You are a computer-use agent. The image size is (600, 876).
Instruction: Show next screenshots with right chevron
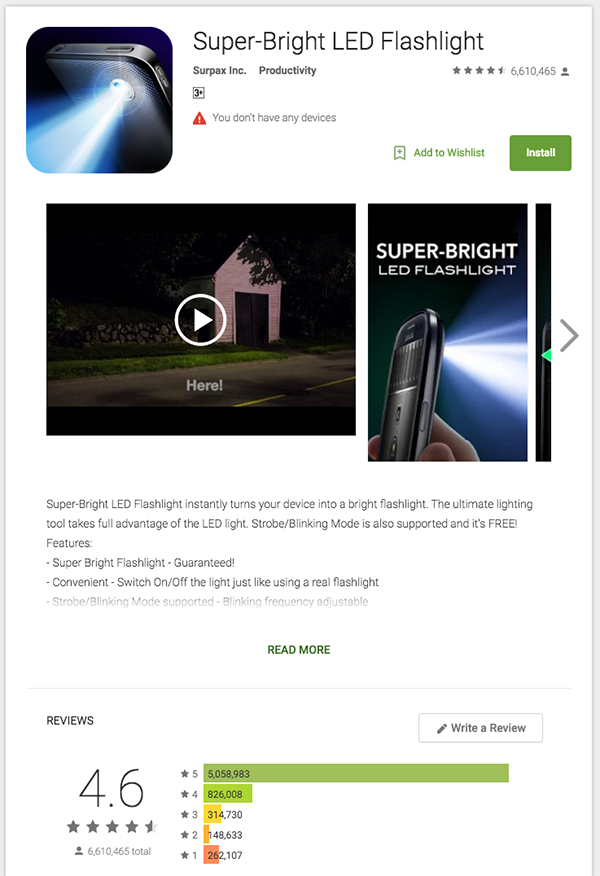[569, 335]
